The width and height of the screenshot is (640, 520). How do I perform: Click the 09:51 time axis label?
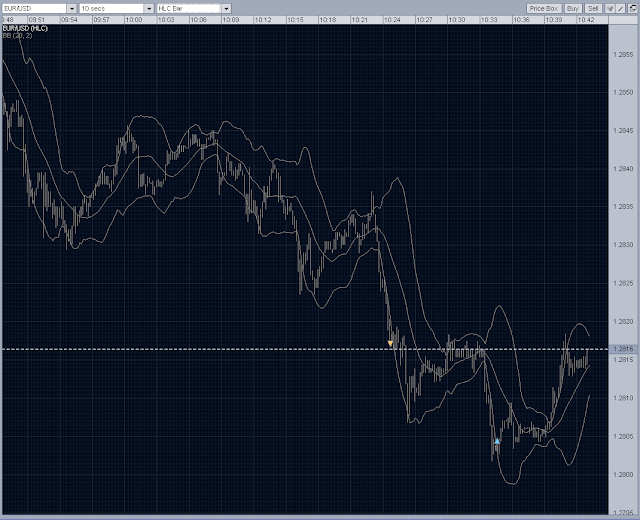click(x=37, y=20)
